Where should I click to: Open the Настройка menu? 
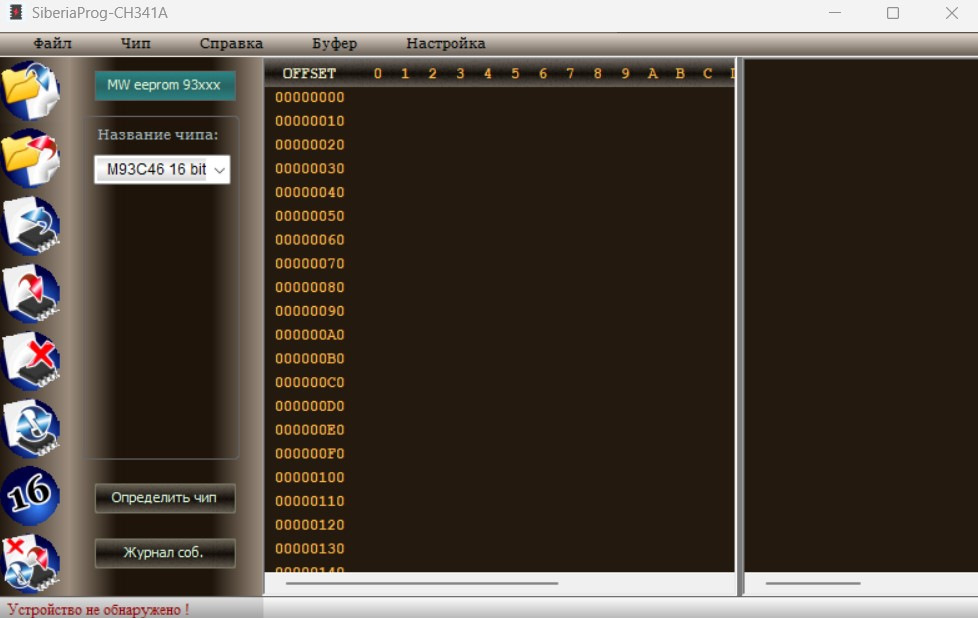(x=445, y=43)
